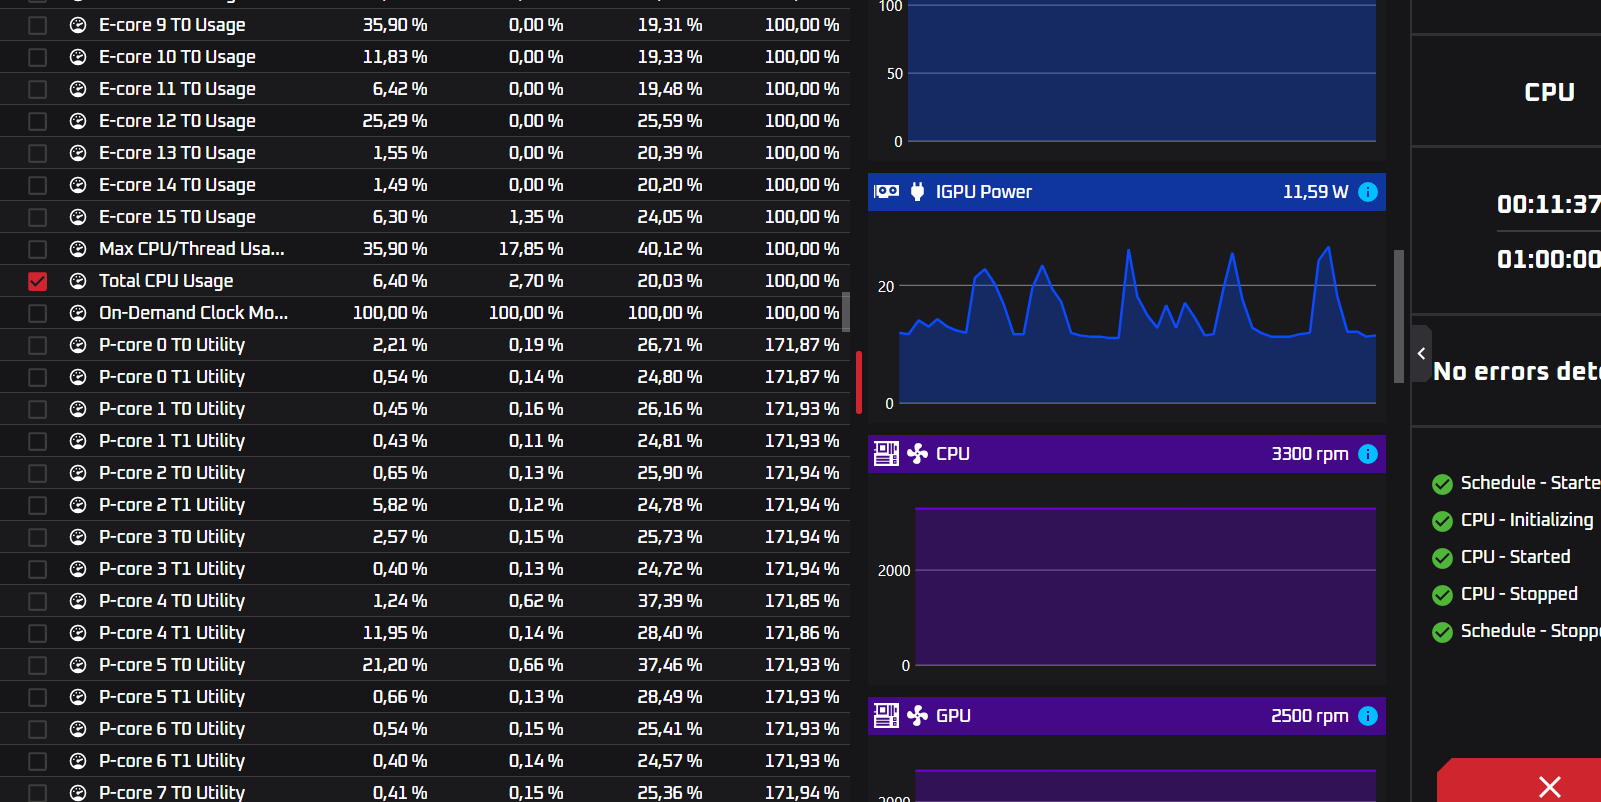Click the info icon in IGPU Power header
Image resolution: width=1601 pixels, height=802 pixels.
point(1368,192)
